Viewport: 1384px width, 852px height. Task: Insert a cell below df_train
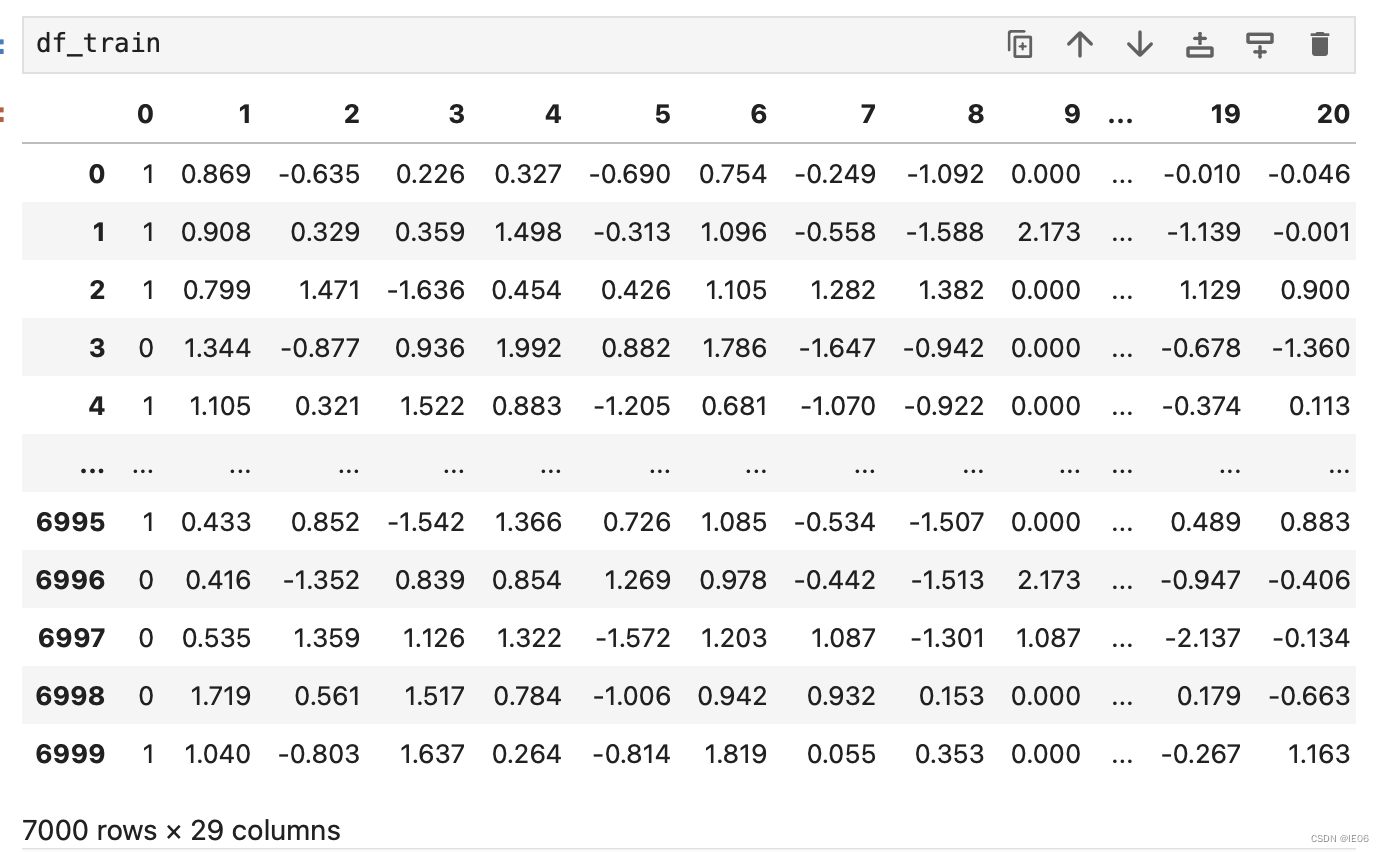(x=1259, y=44)
